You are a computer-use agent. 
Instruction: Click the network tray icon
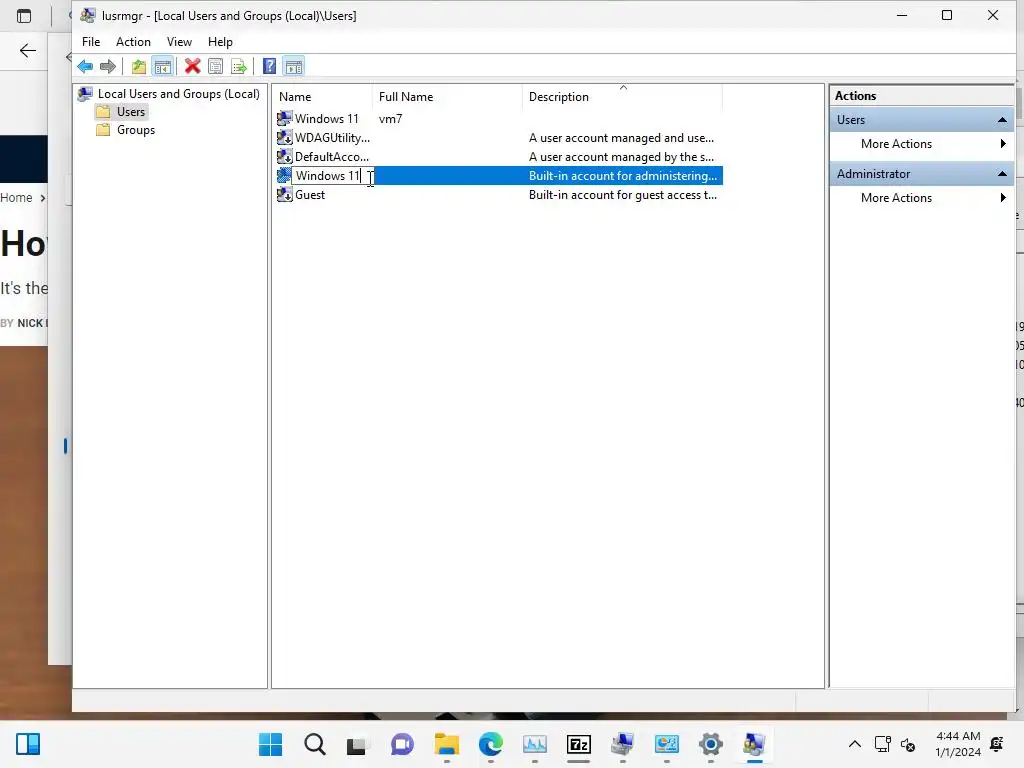[882, 744]
